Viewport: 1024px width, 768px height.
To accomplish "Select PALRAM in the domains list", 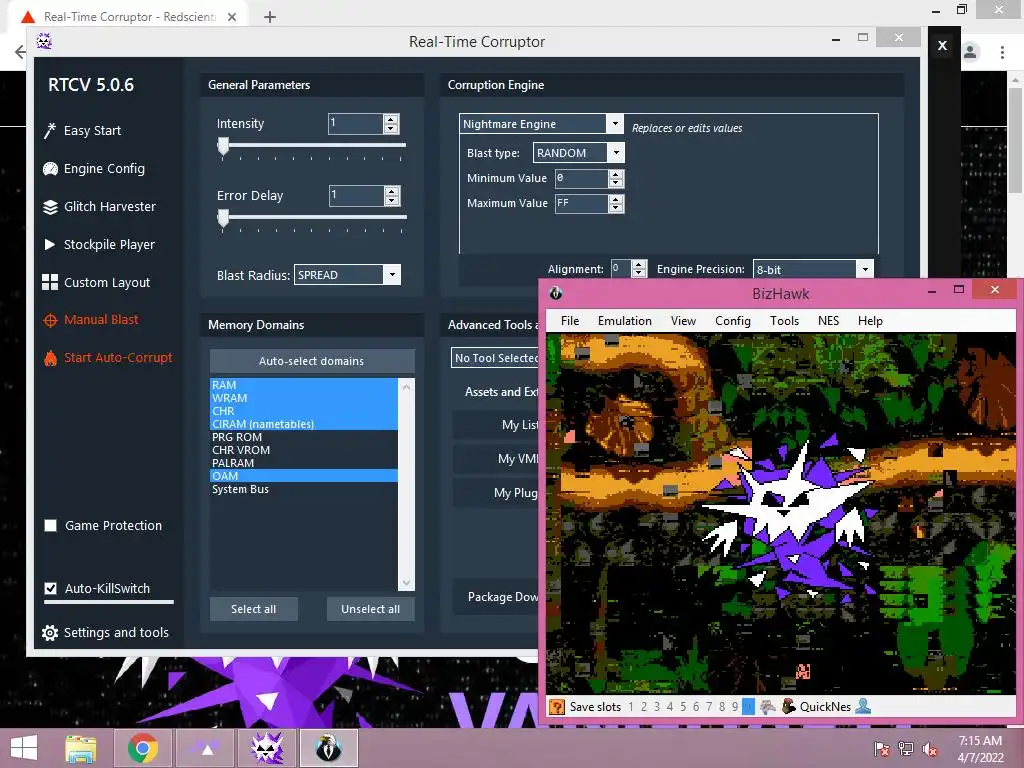I will pos(304,463).
